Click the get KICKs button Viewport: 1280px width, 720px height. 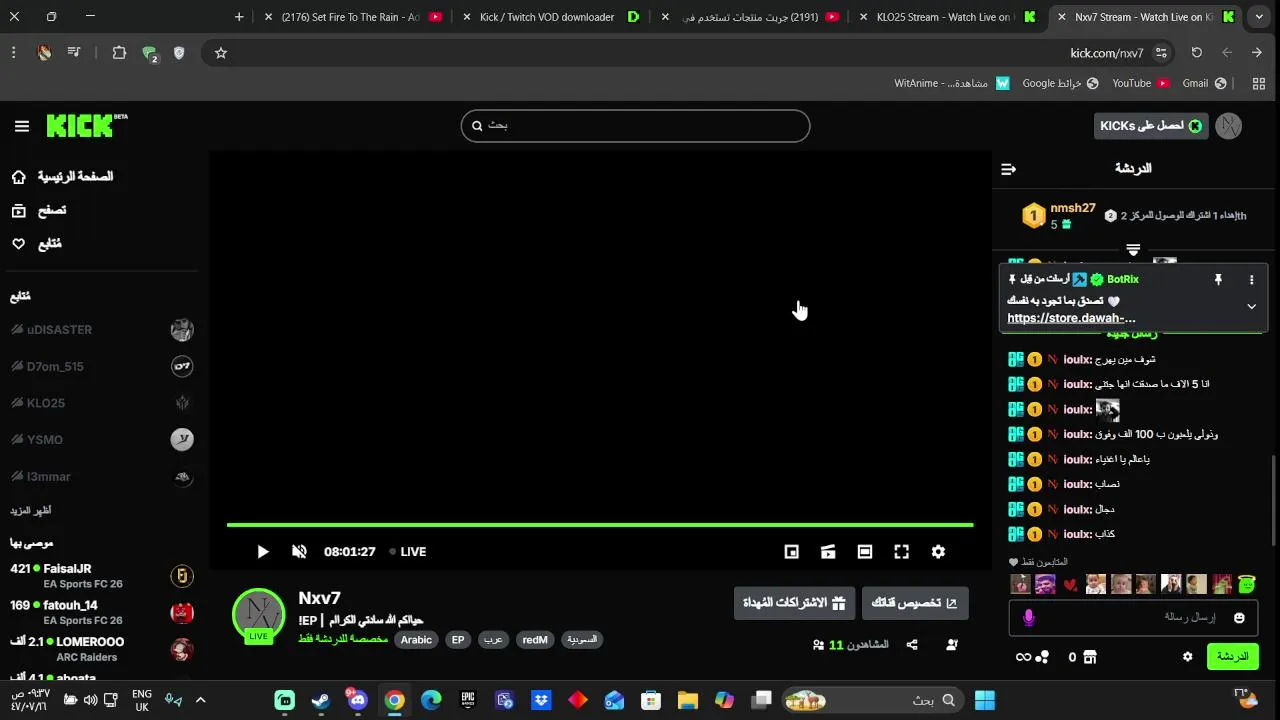(1151, 126)
